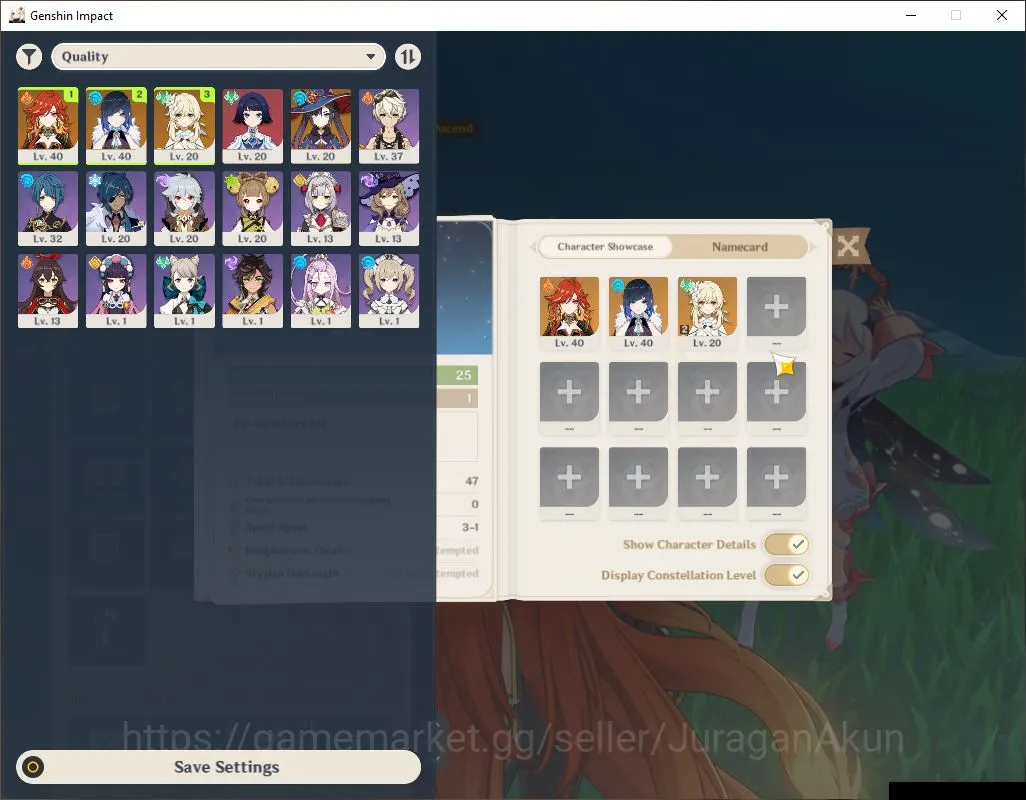Screen dimensions: 1026x800
Task: Select Yelan Lv. 40 in character list
Action: [x=116, y=126]
